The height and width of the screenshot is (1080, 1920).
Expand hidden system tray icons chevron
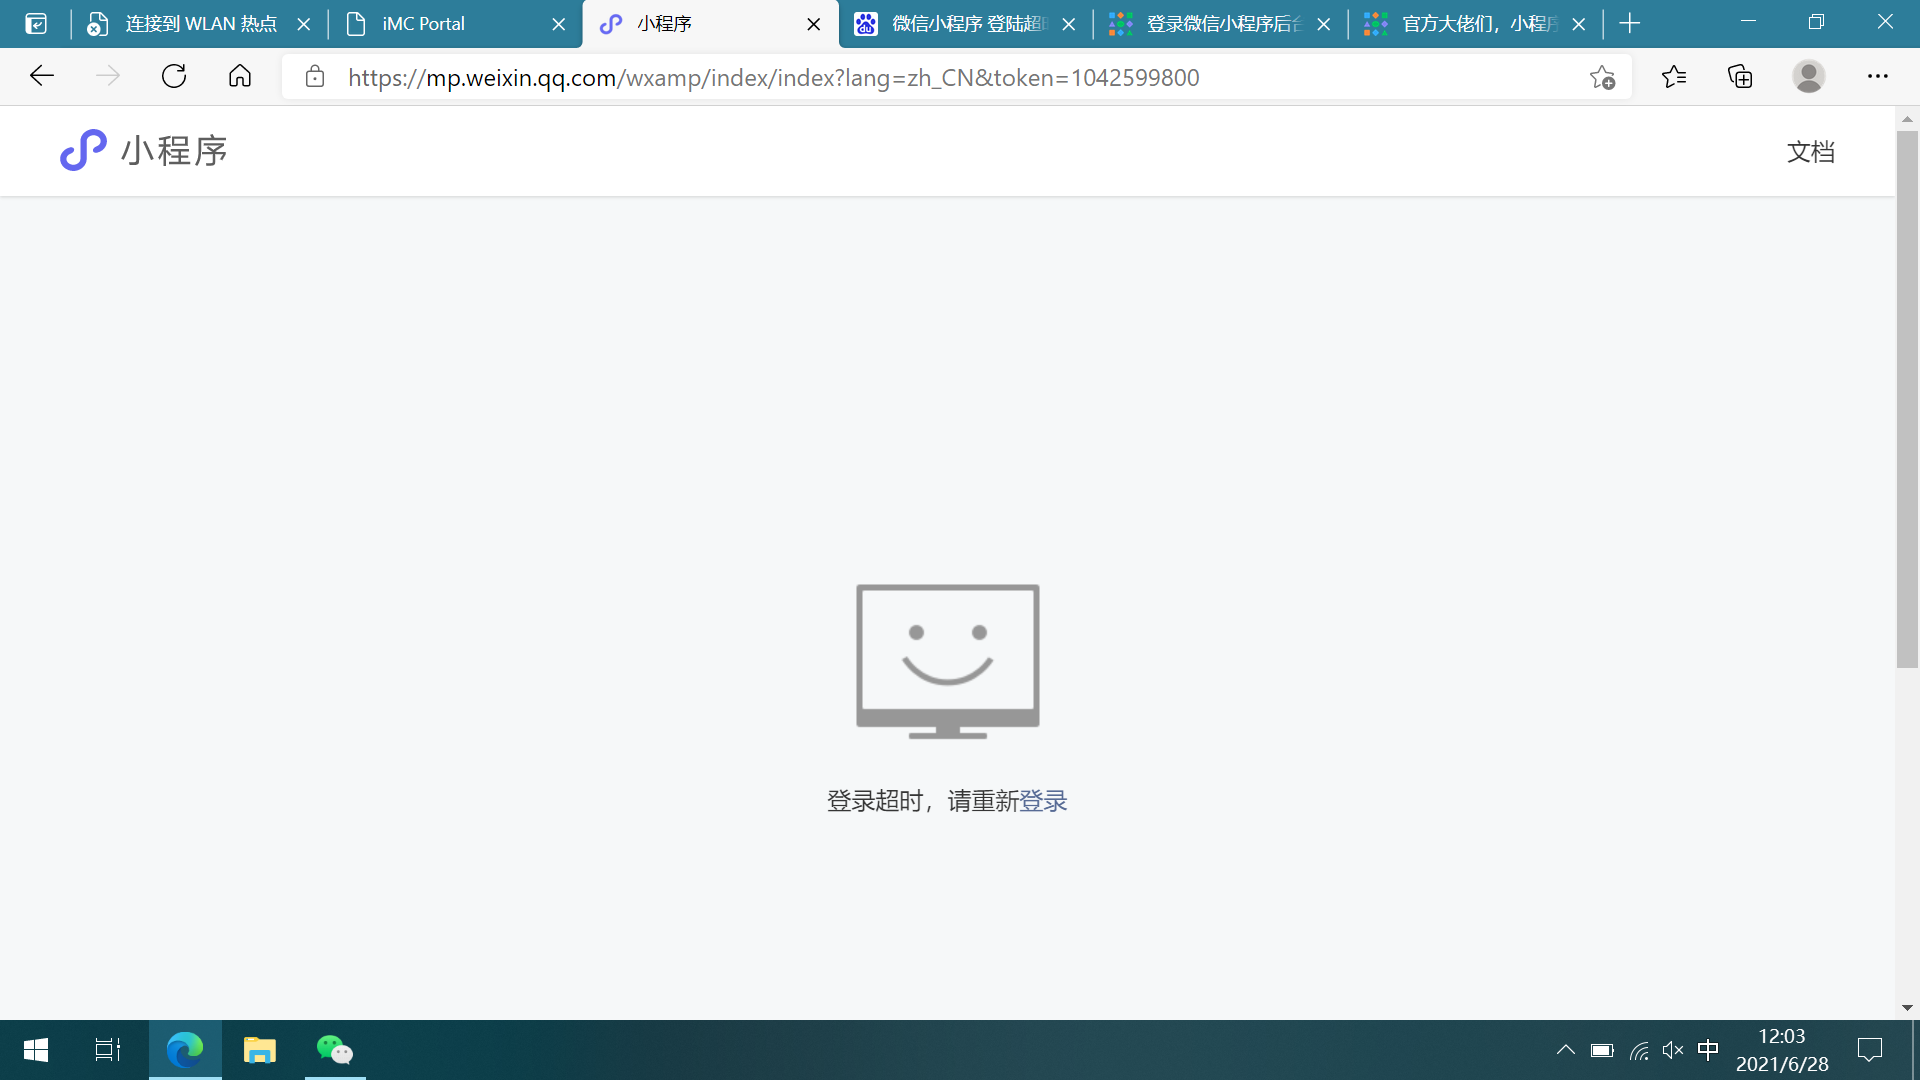1565,1050
